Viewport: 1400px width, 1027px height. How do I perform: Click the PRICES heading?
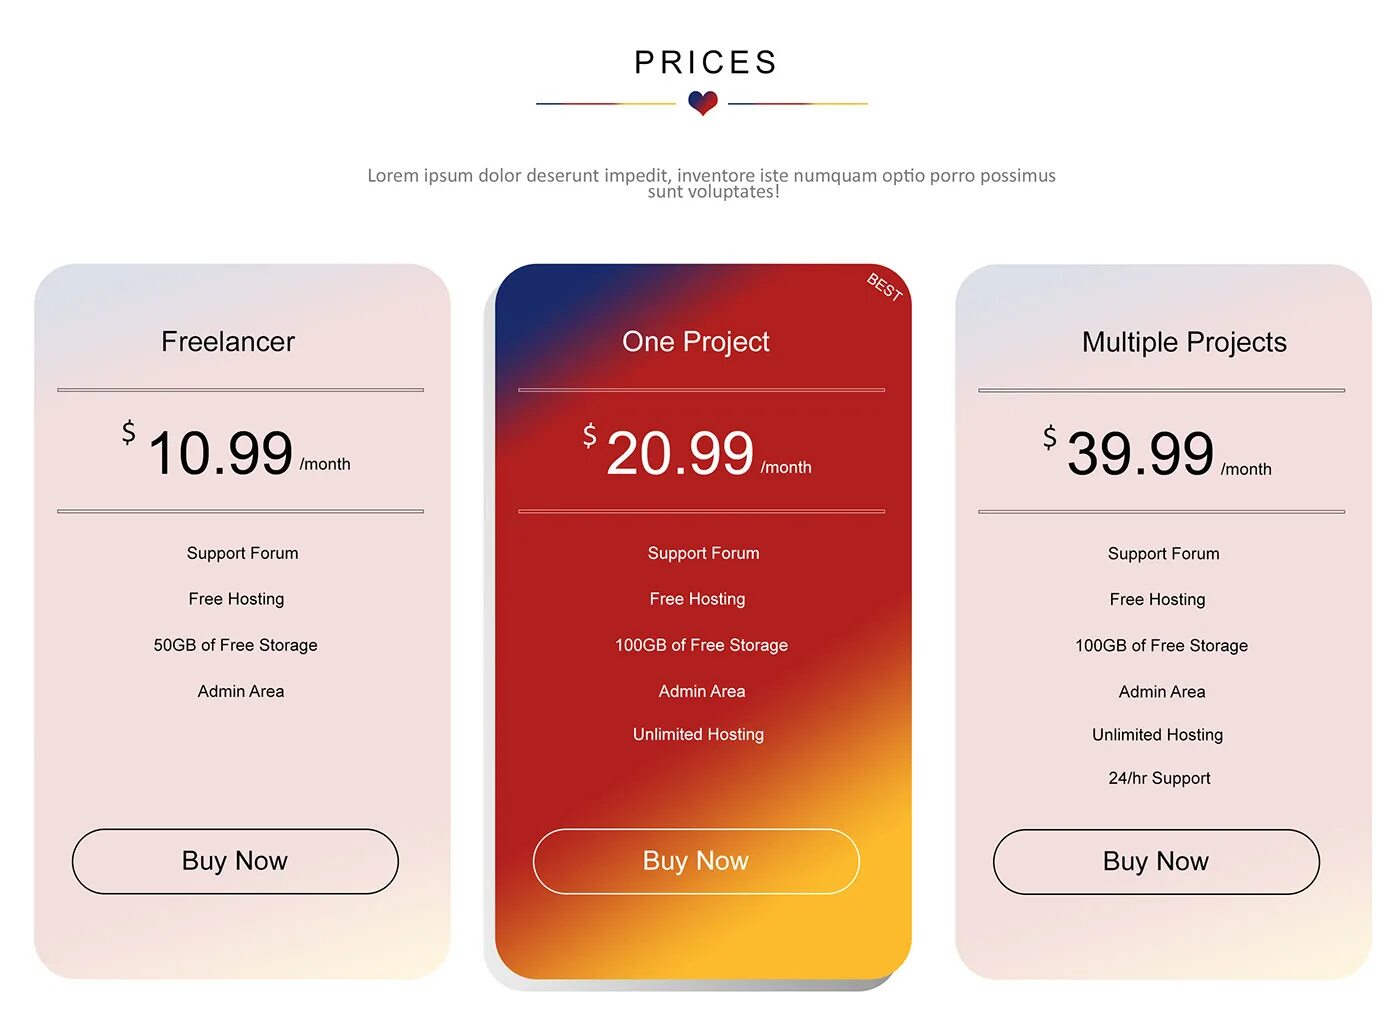coord(706,63)
